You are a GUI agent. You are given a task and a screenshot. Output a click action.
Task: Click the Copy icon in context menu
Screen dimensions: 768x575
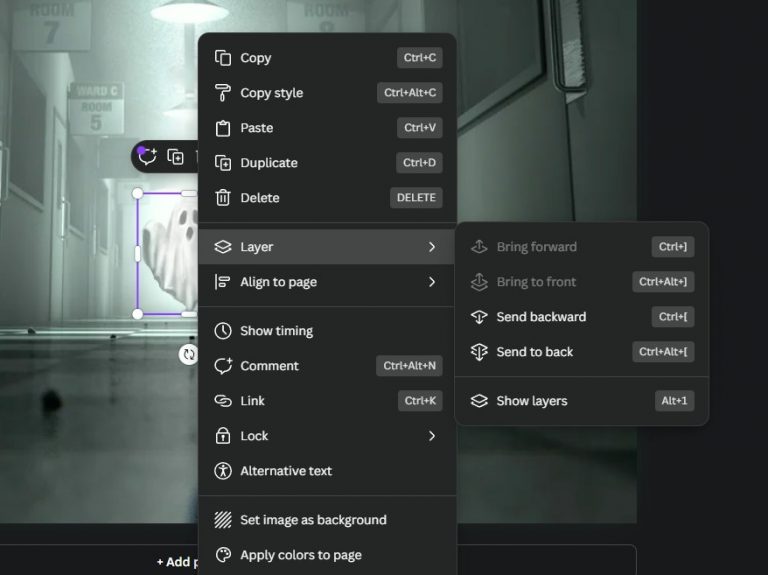pyautogui.click(x=223, y=58)
